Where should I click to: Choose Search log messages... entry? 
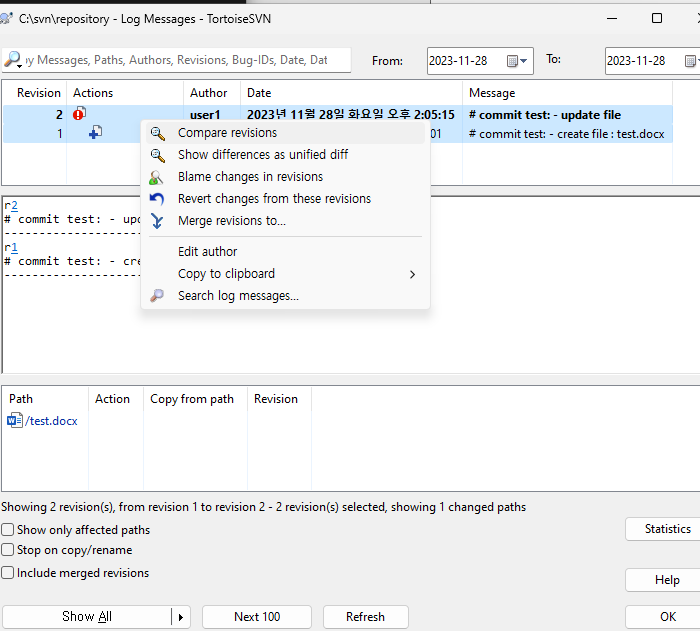pyautogui.click(x=285, y=296)
